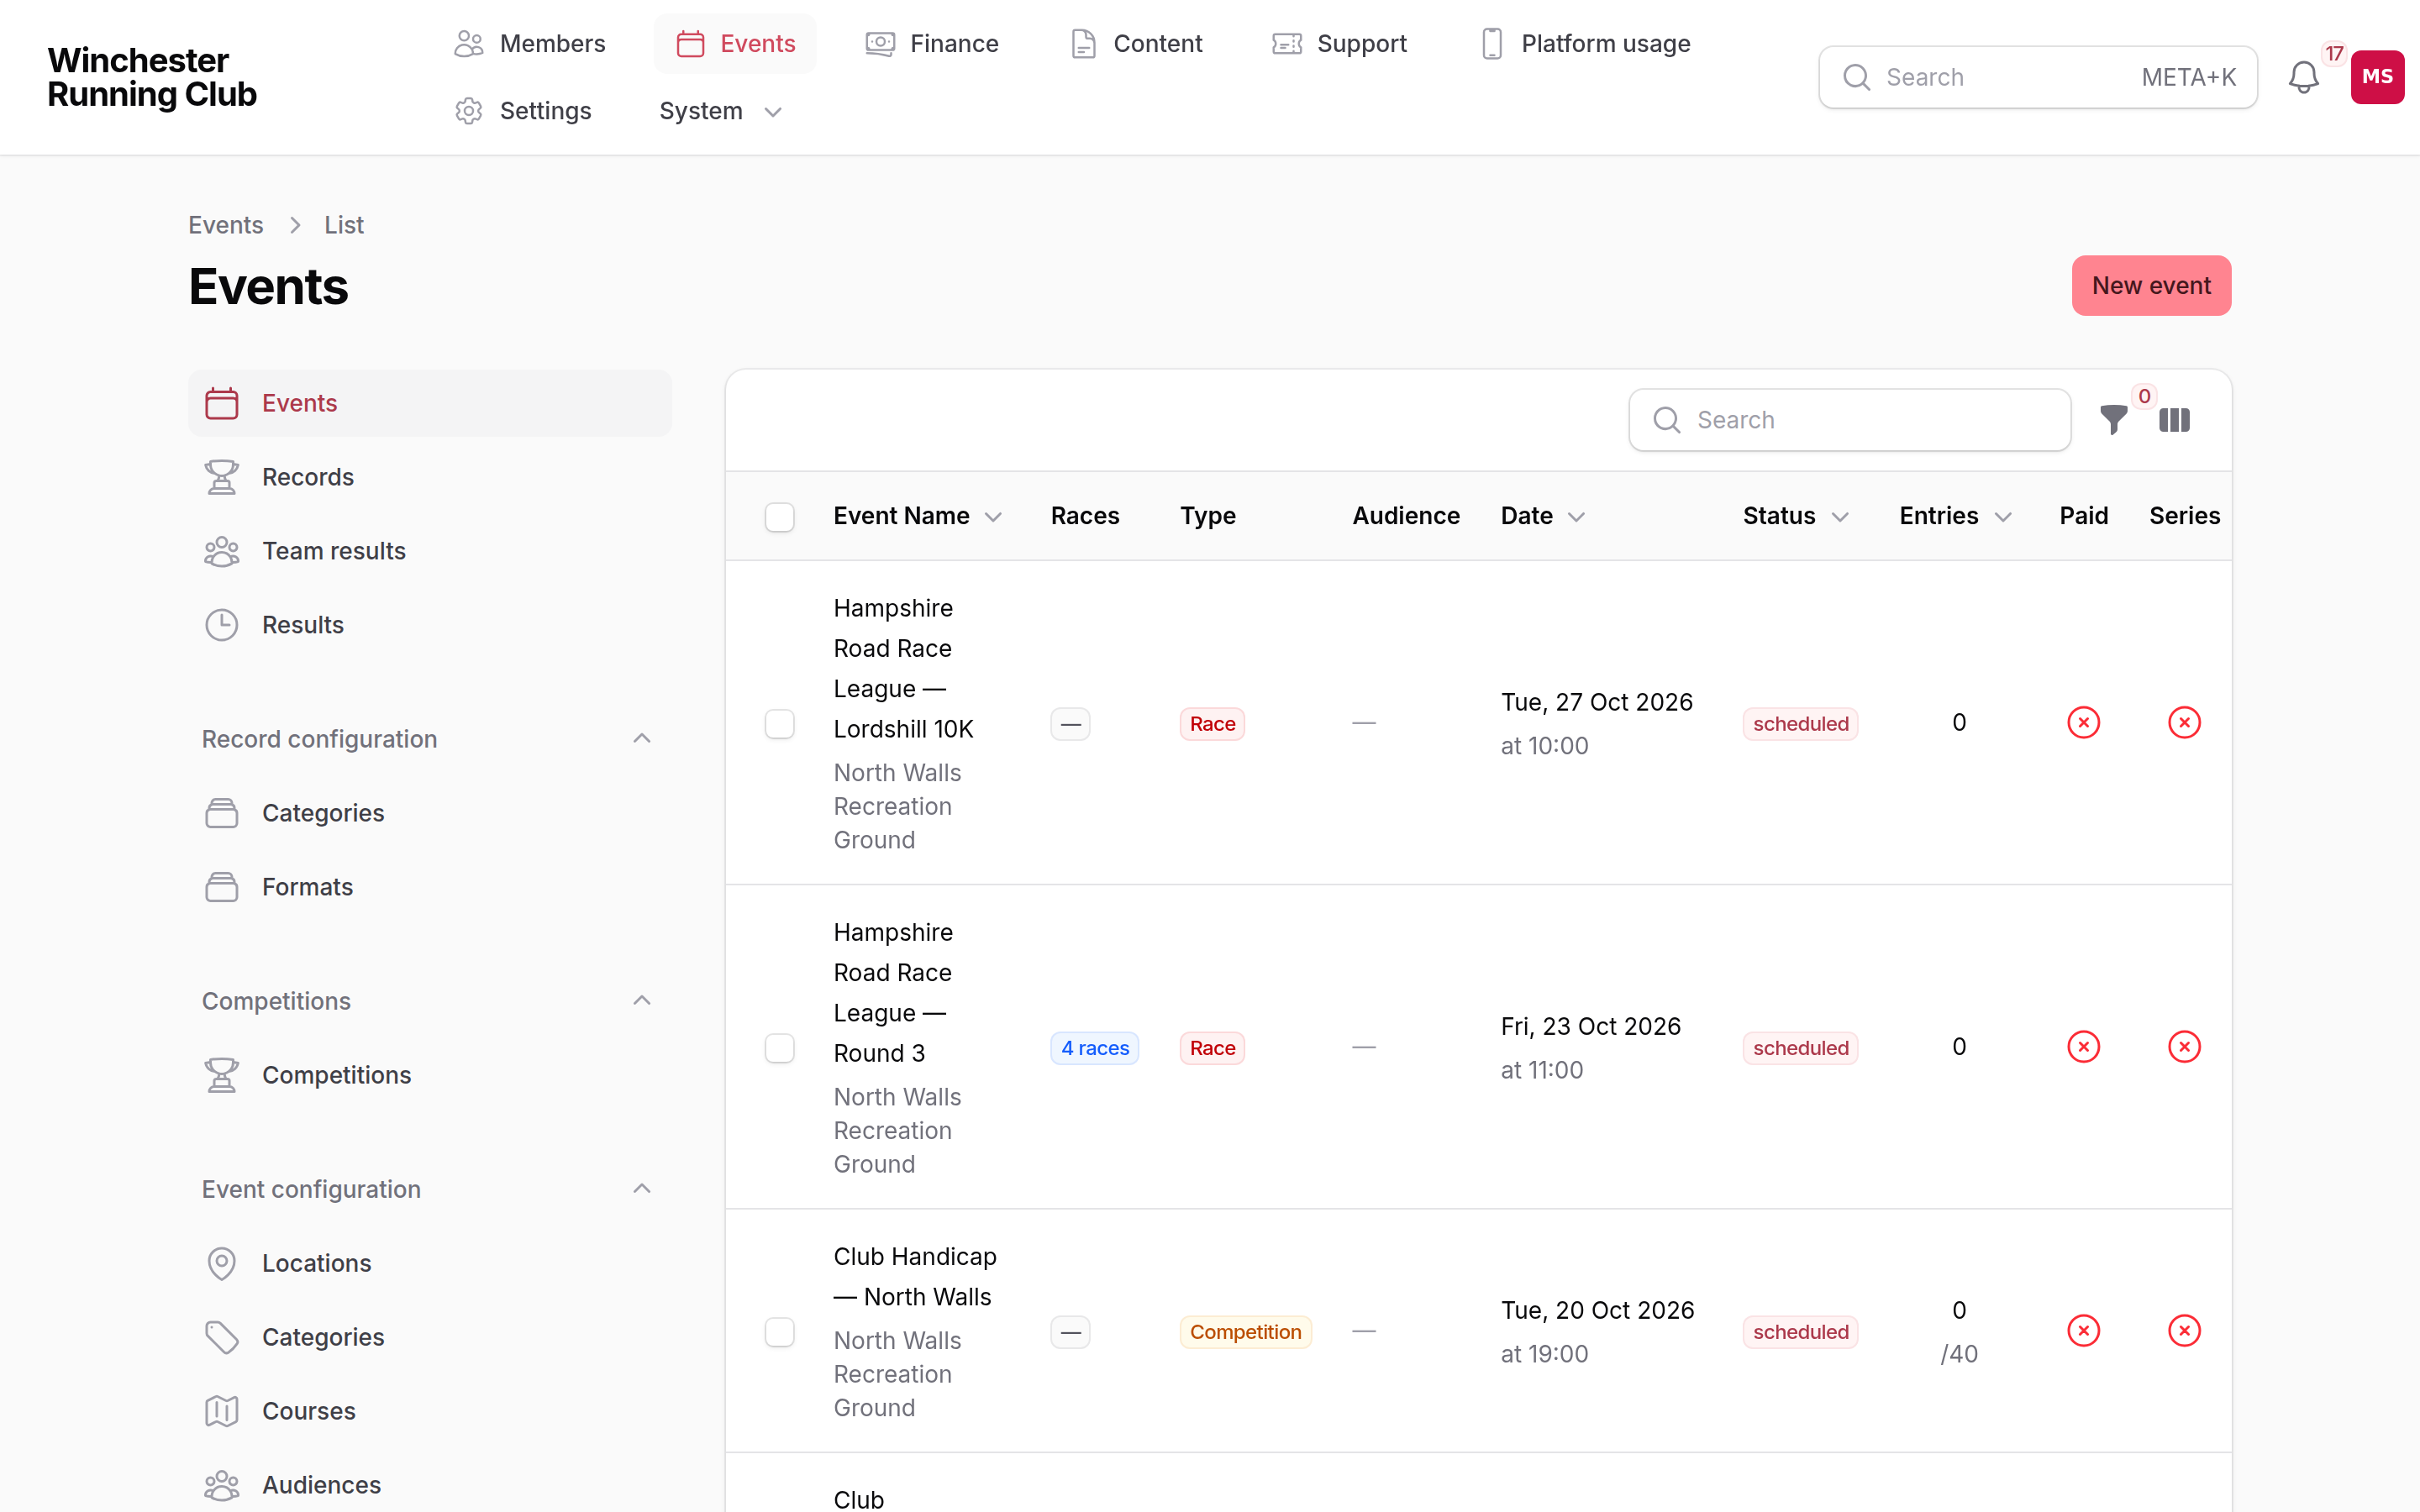Click Paid status icon for Club Handicap row
This screenshot has width=2420, height=1512.
[x=2083, y=1331]
